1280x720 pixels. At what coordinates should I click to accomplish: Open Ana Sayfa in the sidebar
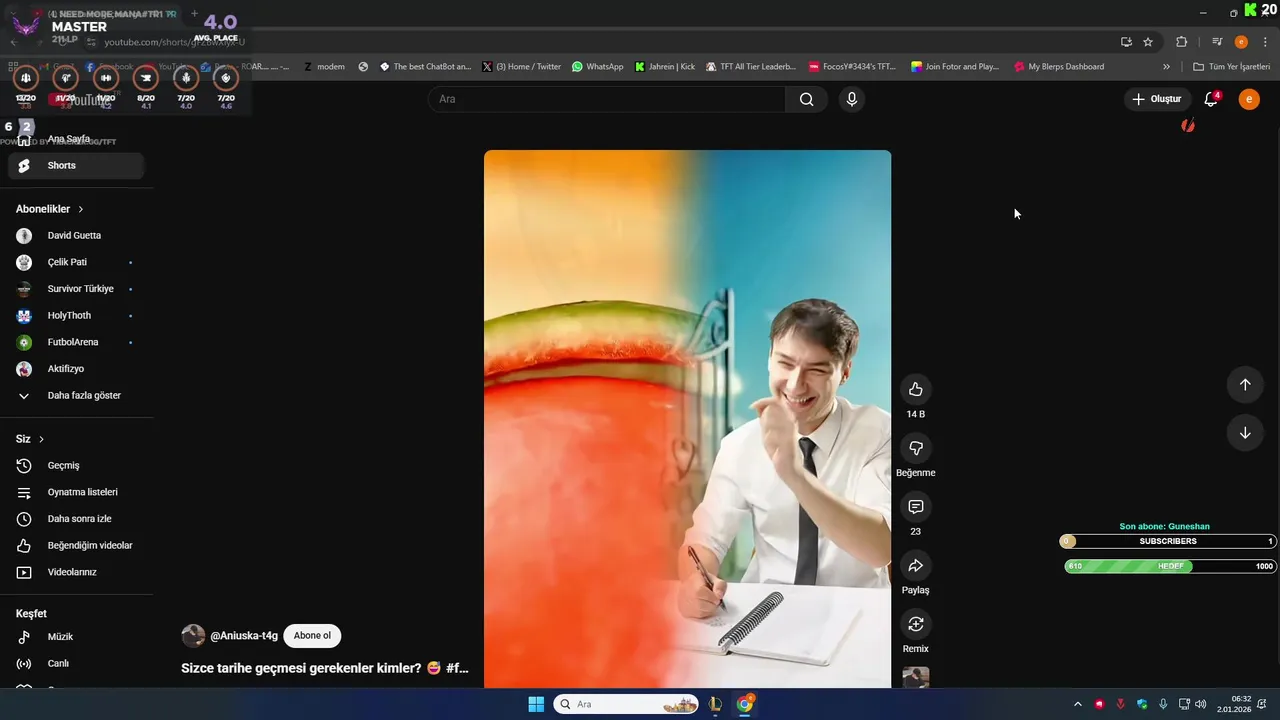point(76,139)
